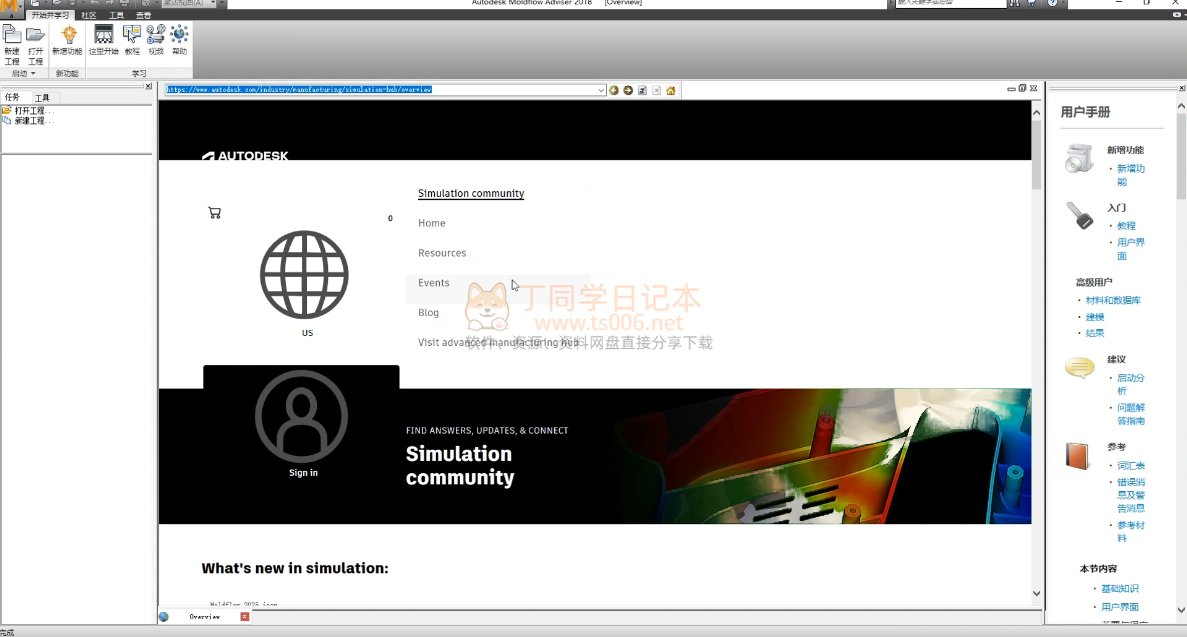Click the 打开工程 (Open Project) ribbon icon
This screenshot has height=637, width=1187.
pyautogui.click(x=35, y=40)
